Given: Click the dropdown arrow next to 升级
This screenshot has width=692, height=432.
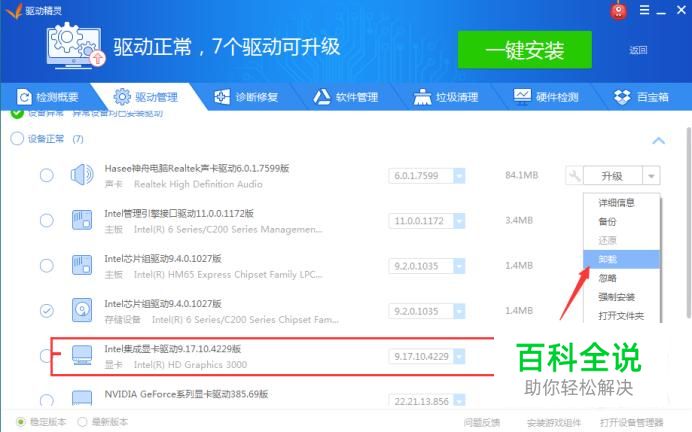Looking at the screenshot, I should 651,176.
